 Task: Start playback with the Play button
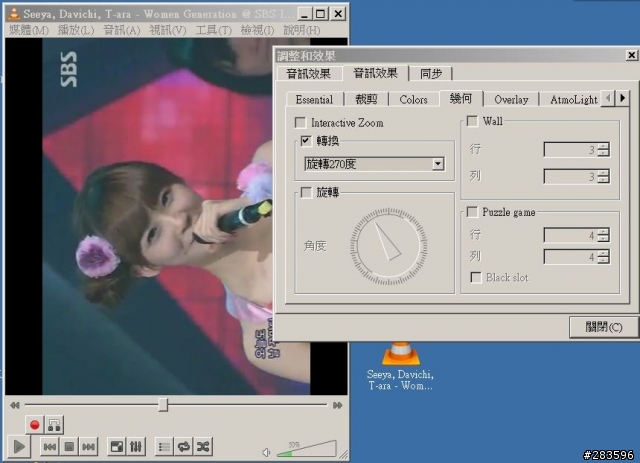[x=19, y=447]
